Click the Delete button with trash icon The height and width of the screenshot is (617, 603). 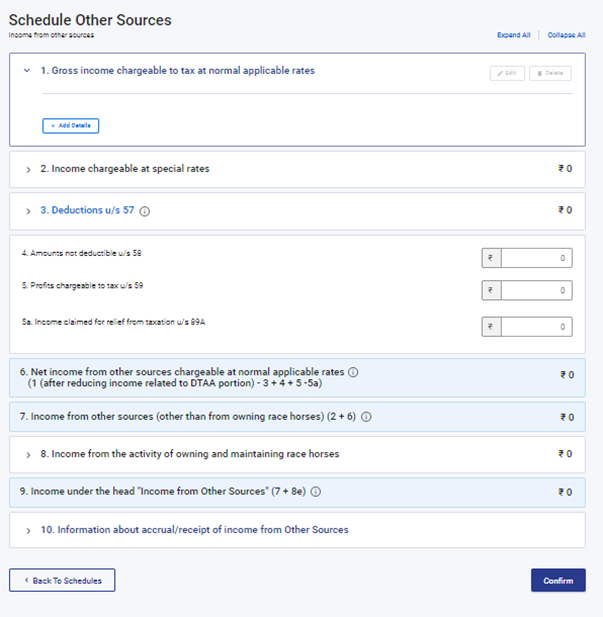click(x=550, y=73)
